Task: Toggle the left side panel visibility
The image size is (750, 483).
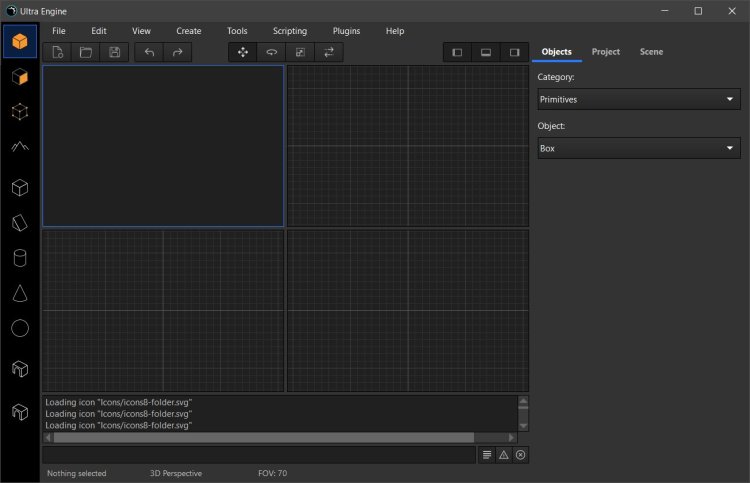Action: (x=457, y=52)
